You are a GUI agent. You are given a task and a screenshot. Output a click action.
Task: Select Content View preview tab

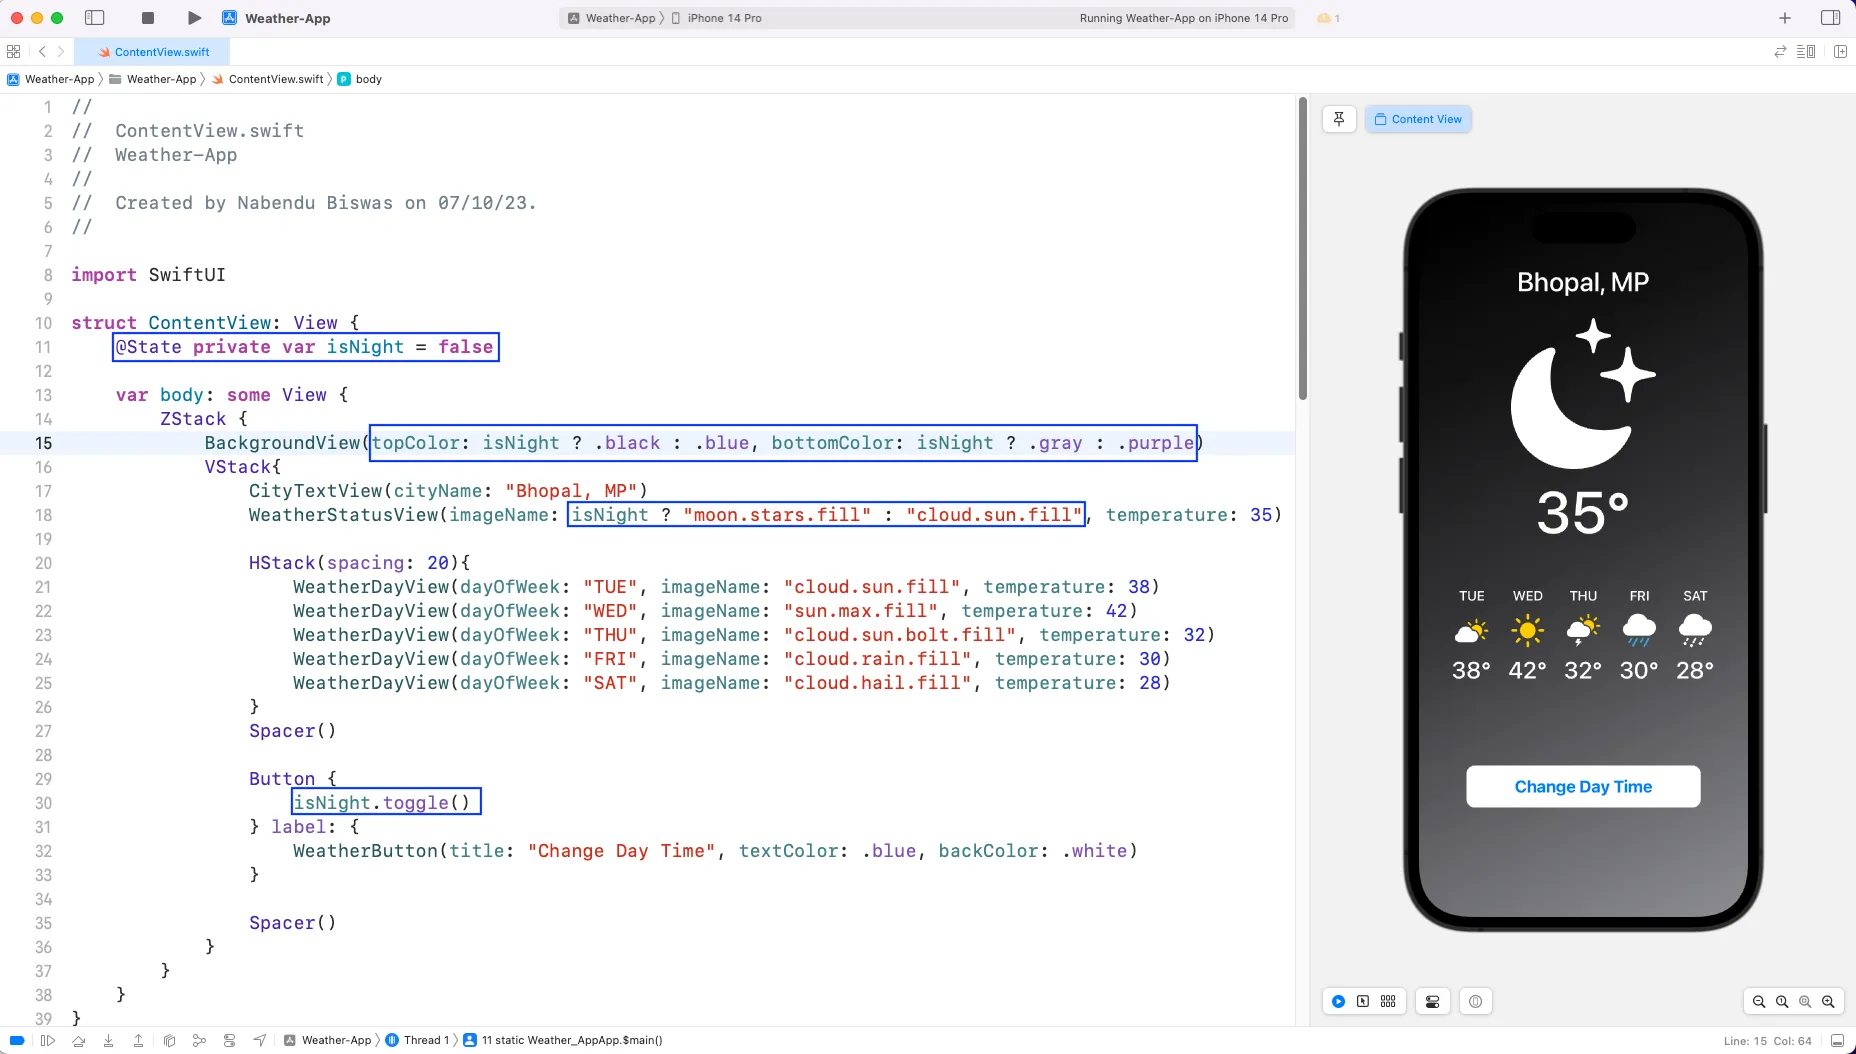(1418, 119)
